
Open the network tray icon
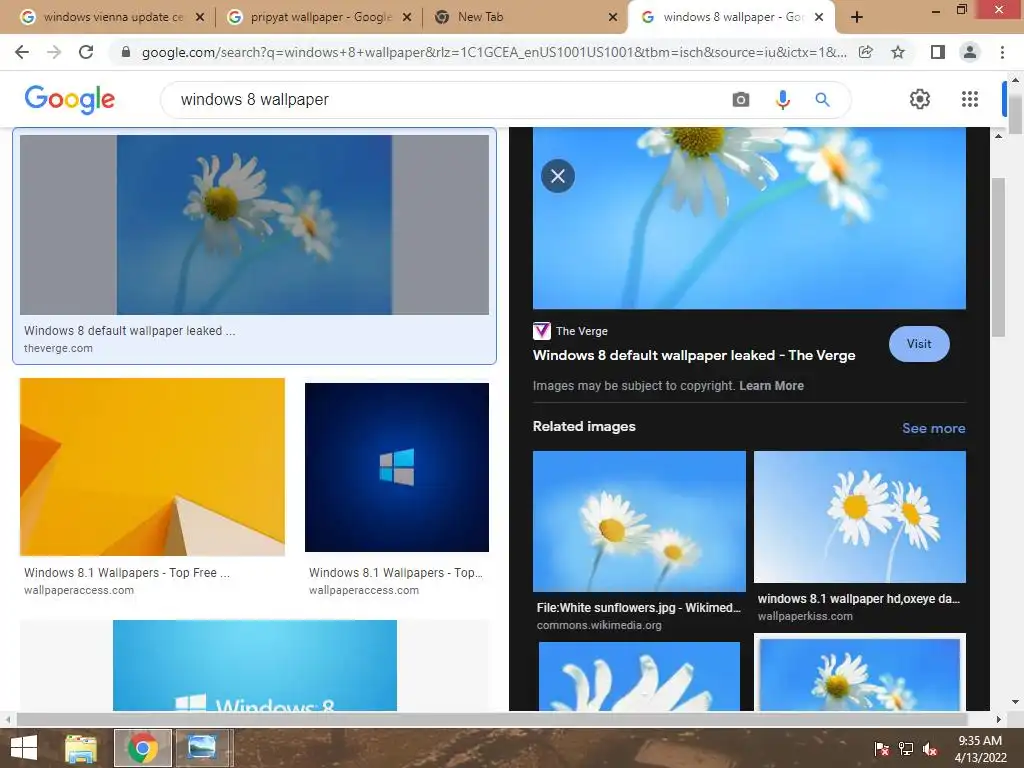pyautogui.click(x=906, y=749)
